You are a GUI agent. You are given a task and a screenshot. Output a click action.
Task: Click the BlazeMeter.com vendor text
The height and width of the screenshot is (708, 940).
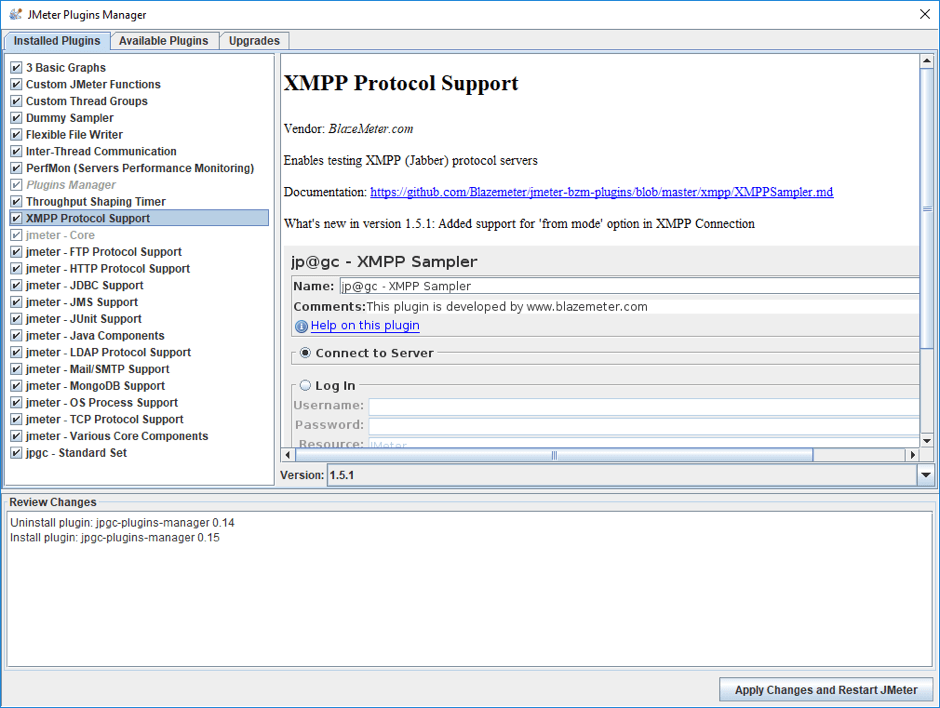370,129
